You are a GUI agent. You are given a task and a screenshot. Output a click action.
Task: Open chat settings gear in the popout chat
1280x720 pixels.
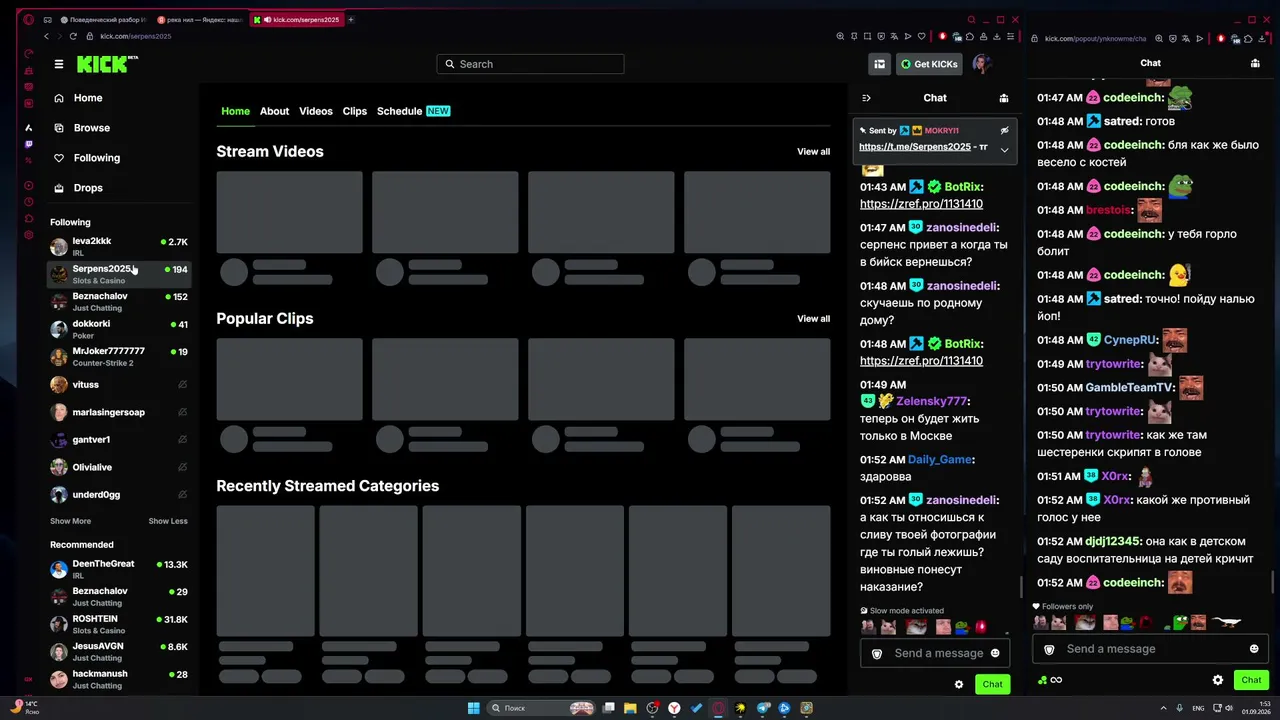[1218, 680]
